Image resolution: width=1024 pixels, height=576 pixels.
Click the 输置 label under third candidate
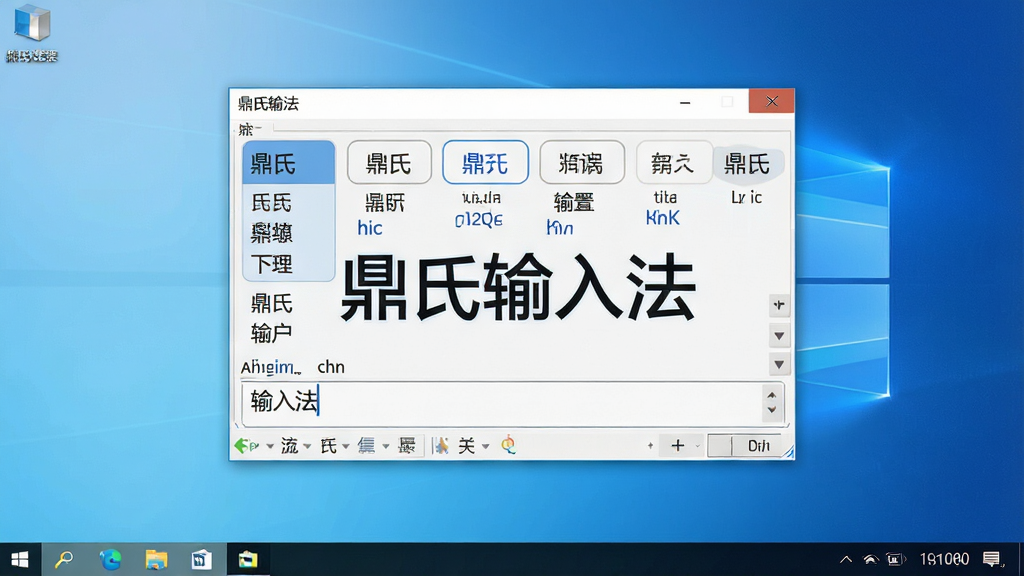[574, 203]
